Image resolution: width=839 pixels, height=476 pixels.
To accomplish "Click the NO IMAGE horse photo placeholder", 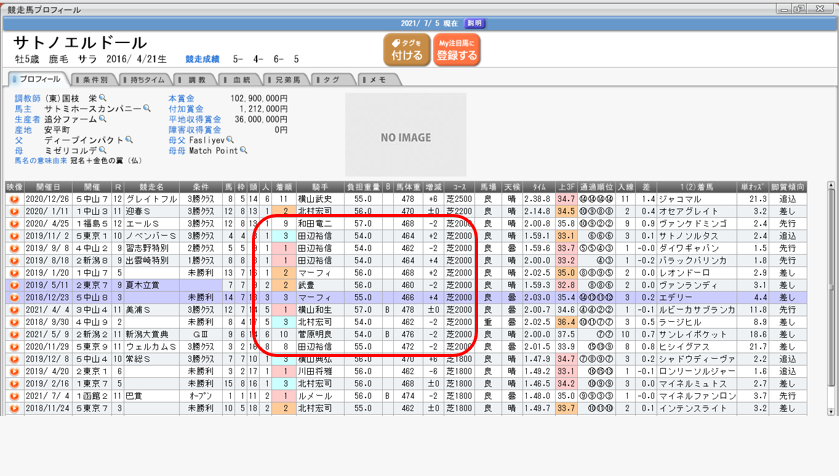I will 406,136.
